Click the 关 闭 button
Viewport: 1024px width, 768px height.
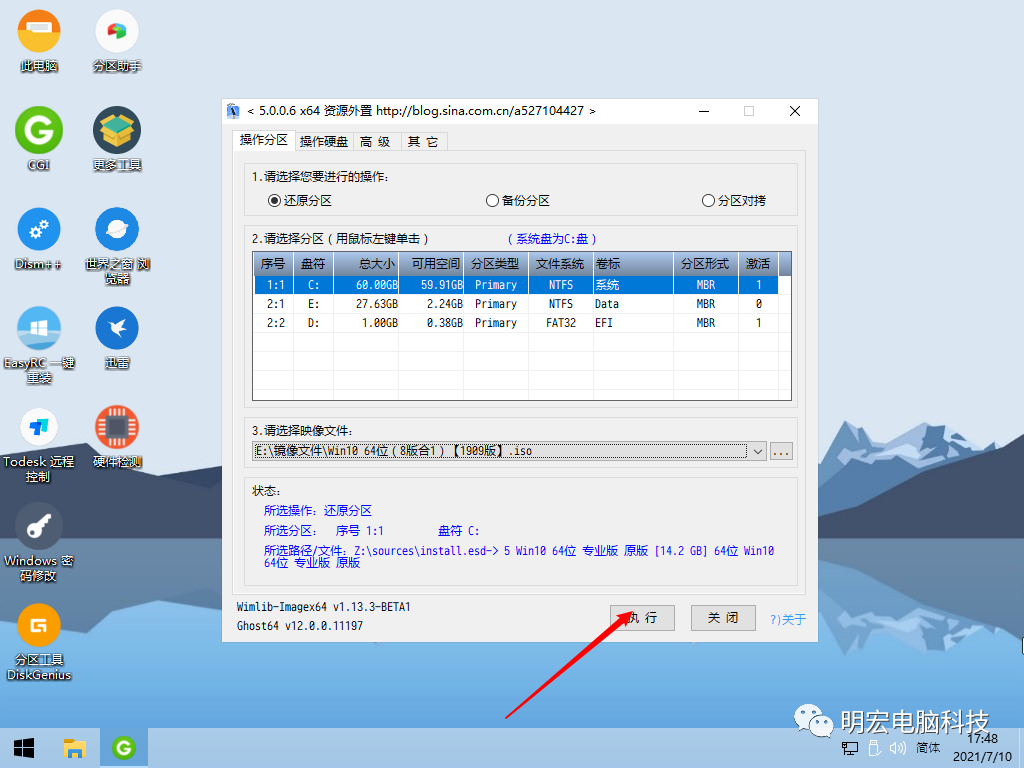click(x=723, y=618)
